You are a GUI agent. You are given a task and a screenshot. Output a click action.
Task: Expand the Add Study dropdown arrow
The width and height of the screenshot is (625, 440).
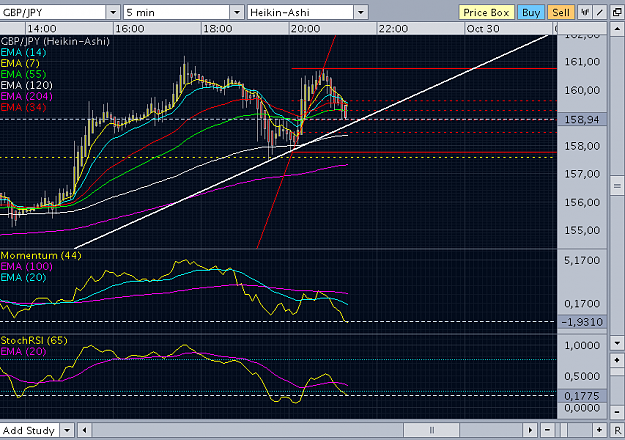67,430
